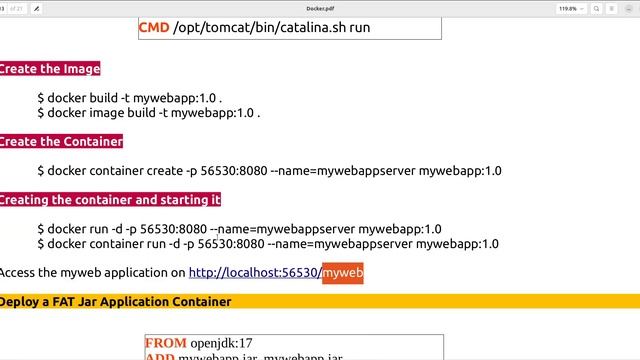640x360 pixels.
Task: Click the annotation pencil icon in the toolbar
Action: pyautogui.click(x=36, y=9)
